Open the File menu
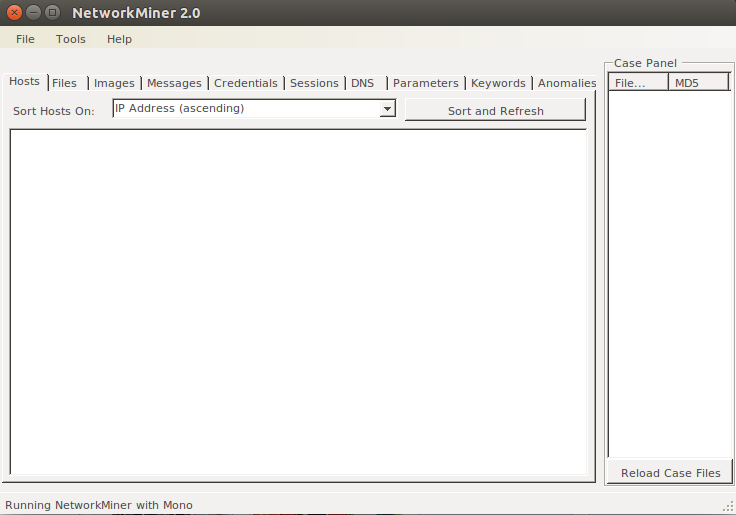736x515 pixels. coord(25,39)
